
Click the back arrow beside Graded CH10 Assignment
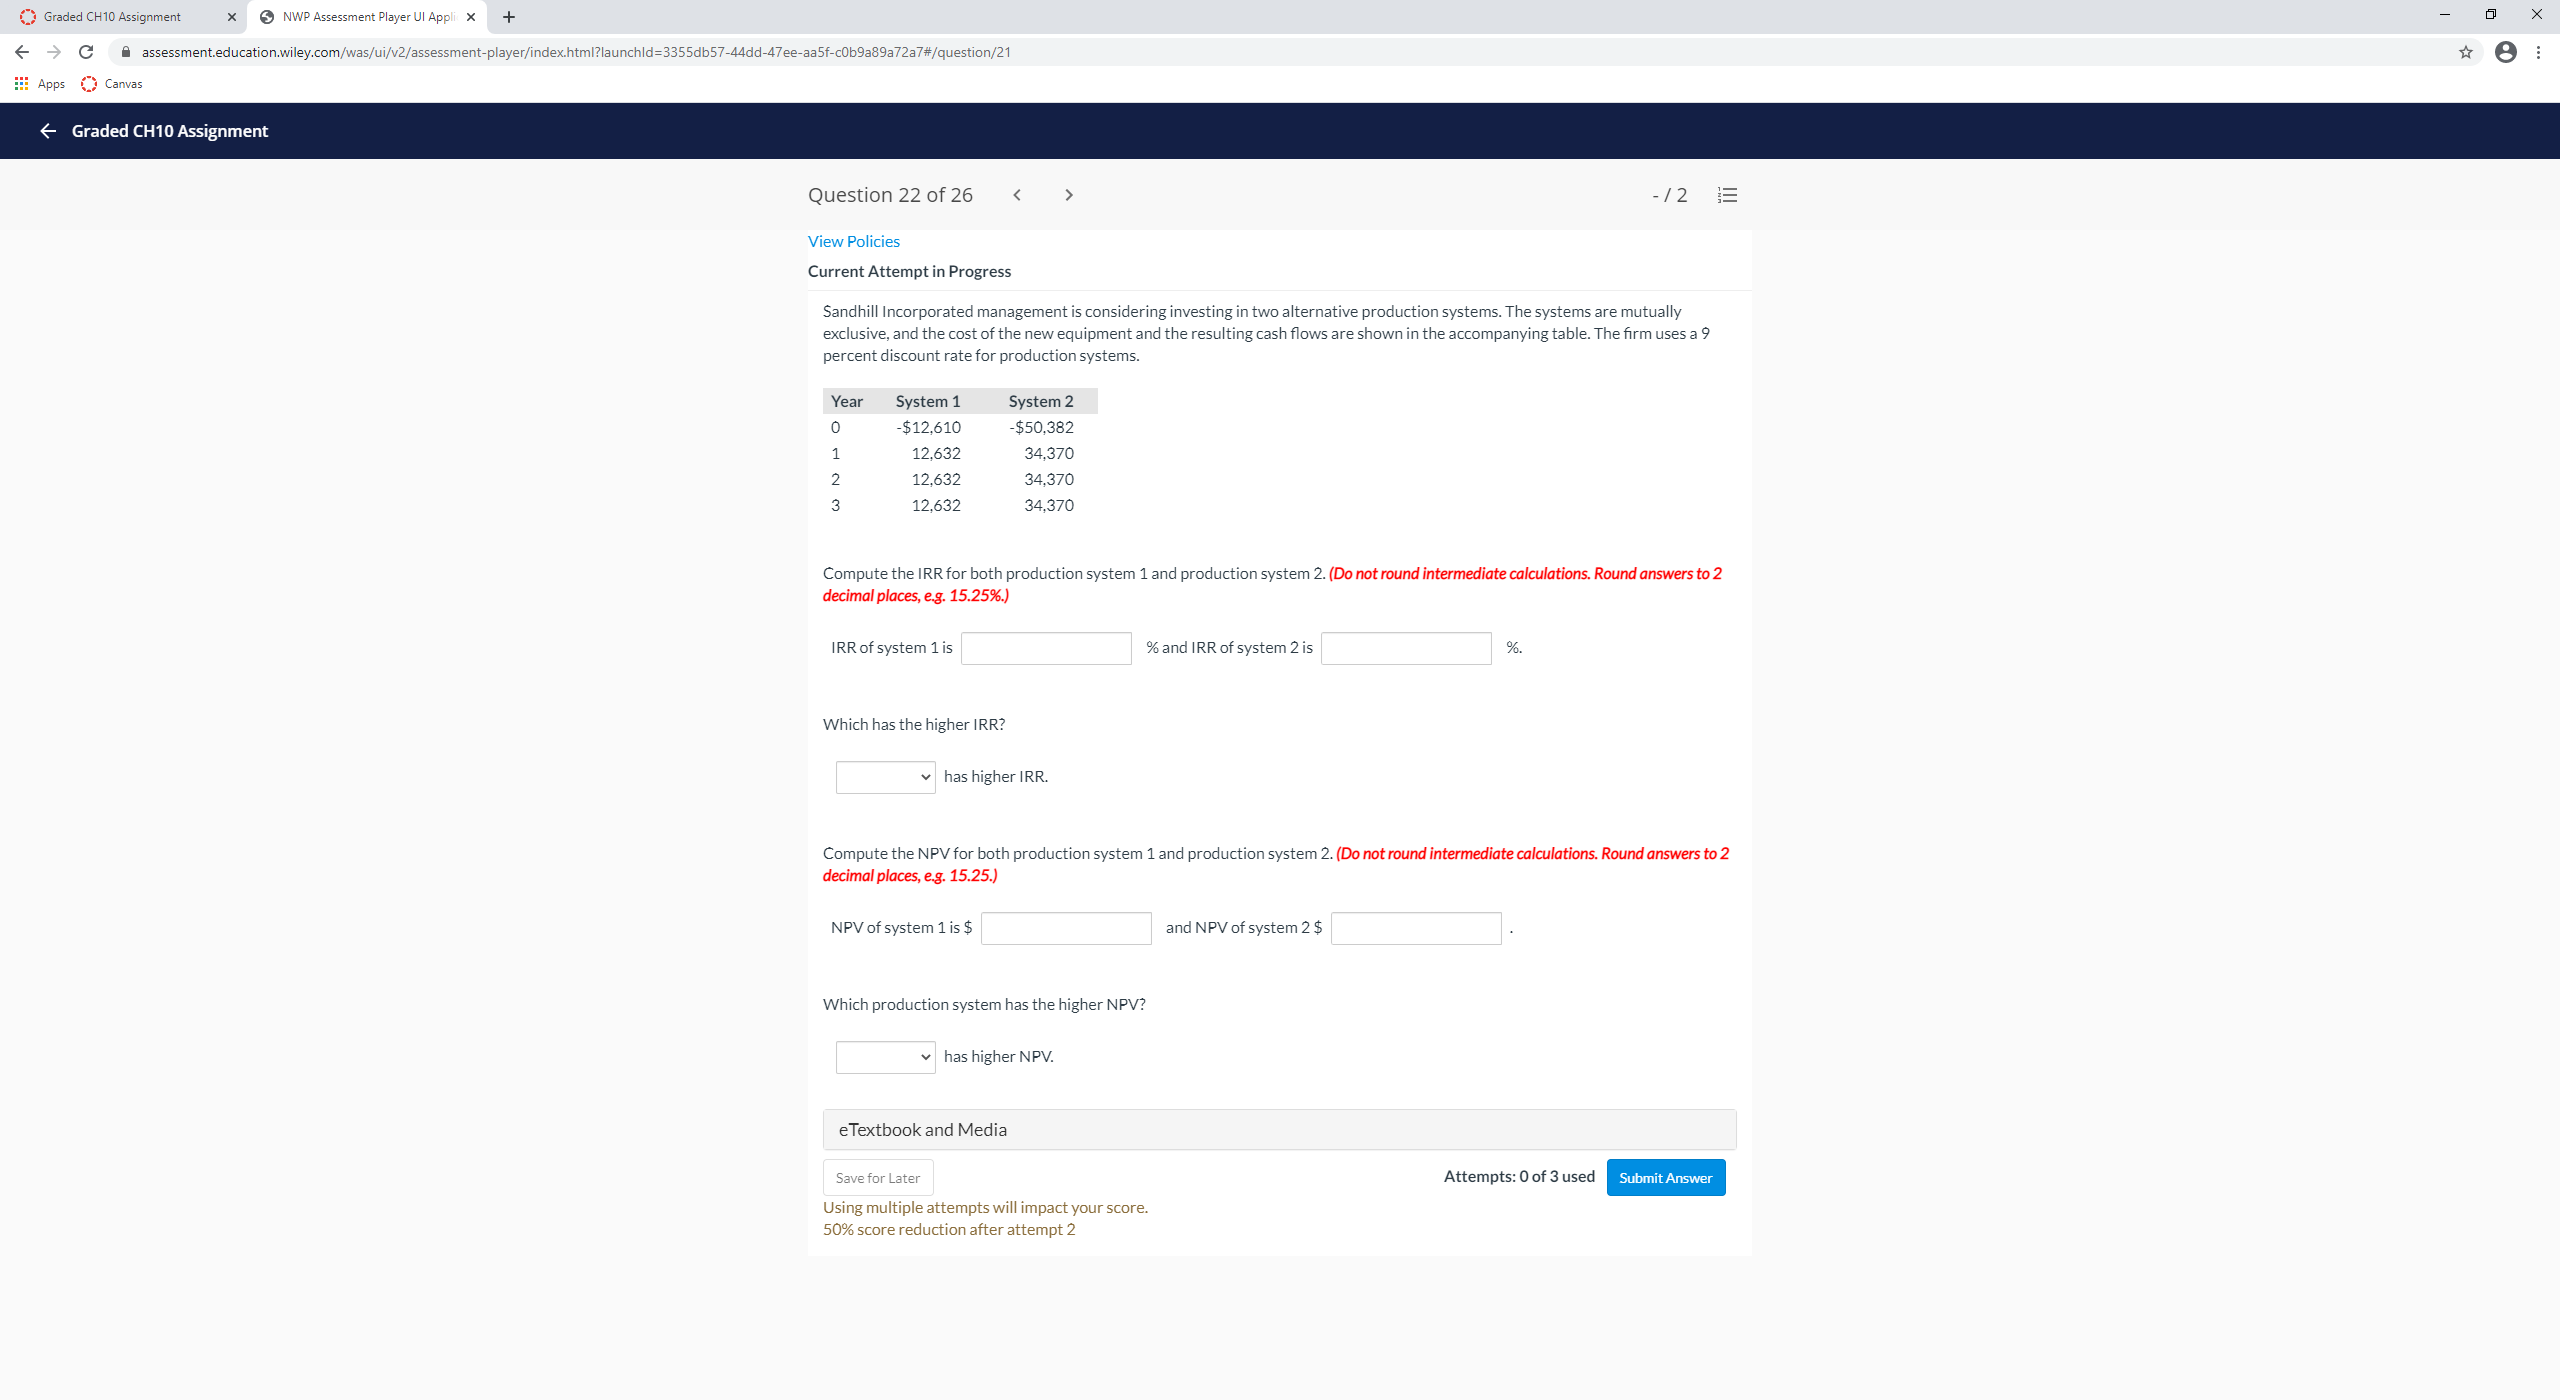coord(47,131)
